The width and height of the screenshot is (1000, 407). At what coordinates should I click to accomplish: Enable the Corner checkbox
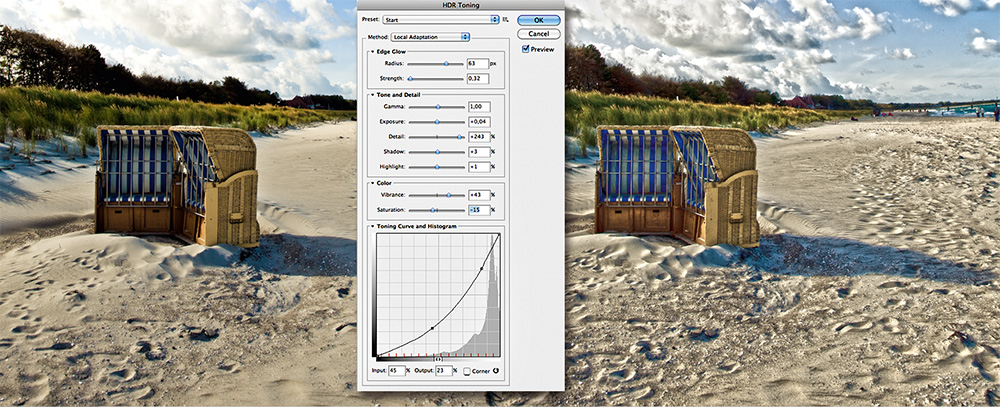[x=467, y=371]
